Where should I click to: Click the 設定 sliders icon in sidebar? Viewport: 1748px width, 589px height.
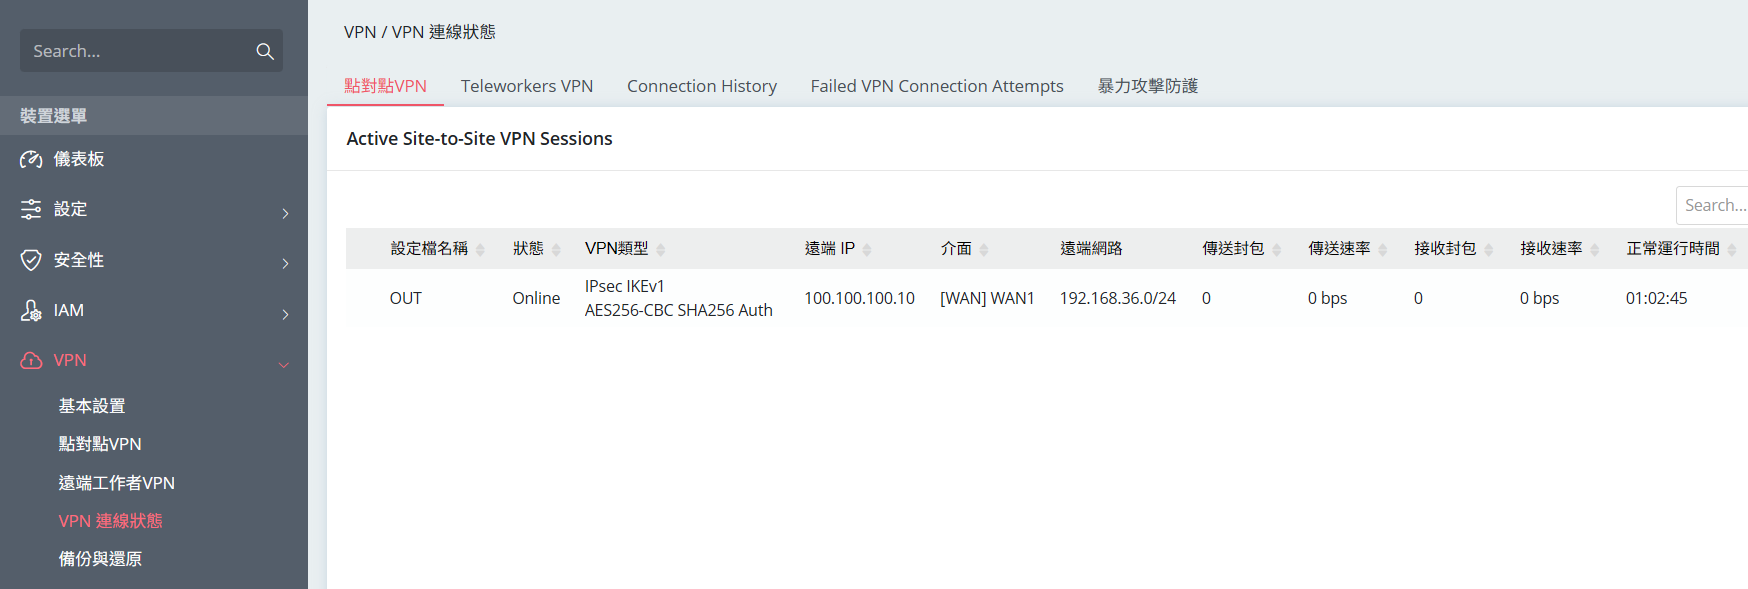tap(31, 209)
